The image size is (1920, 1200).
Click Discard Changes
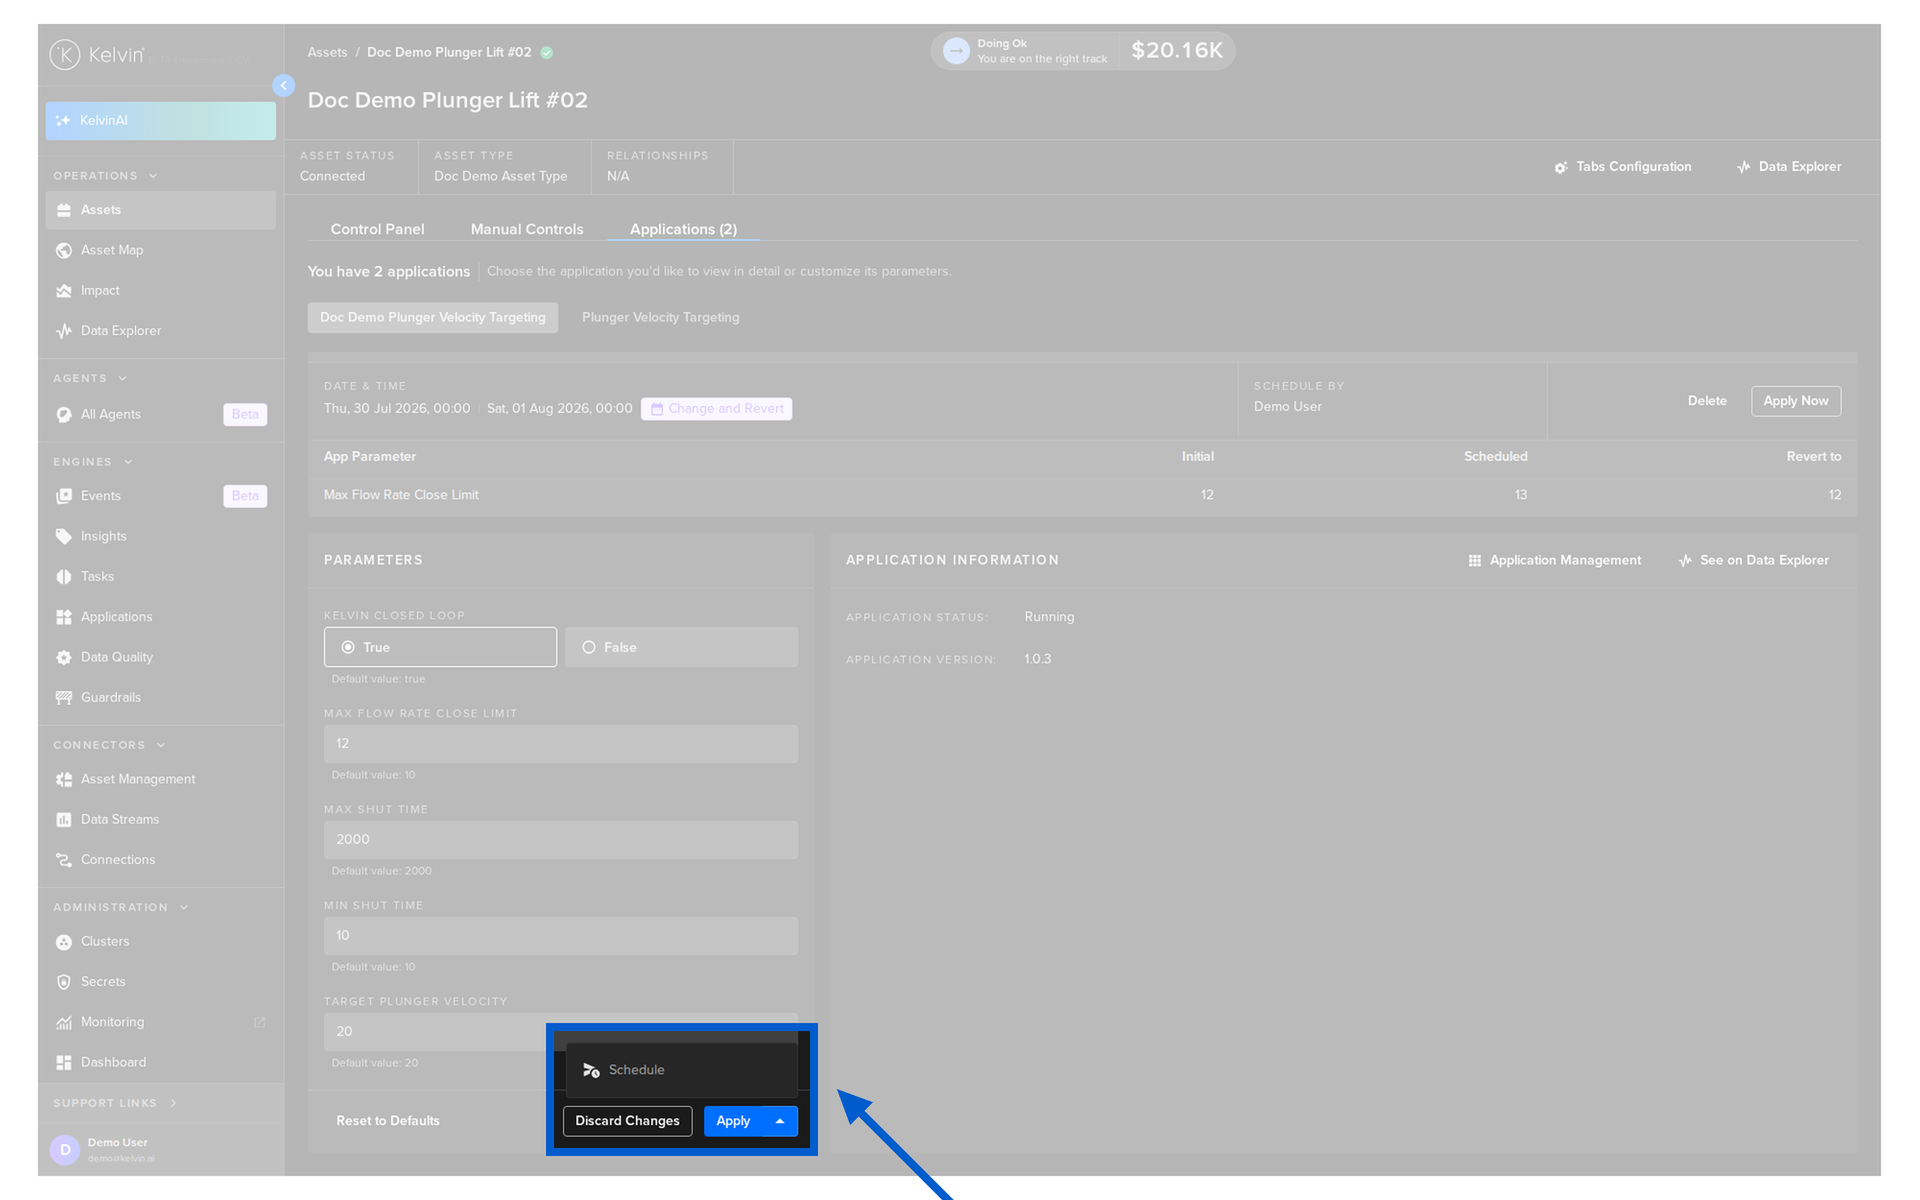(x=627, y=1121)
